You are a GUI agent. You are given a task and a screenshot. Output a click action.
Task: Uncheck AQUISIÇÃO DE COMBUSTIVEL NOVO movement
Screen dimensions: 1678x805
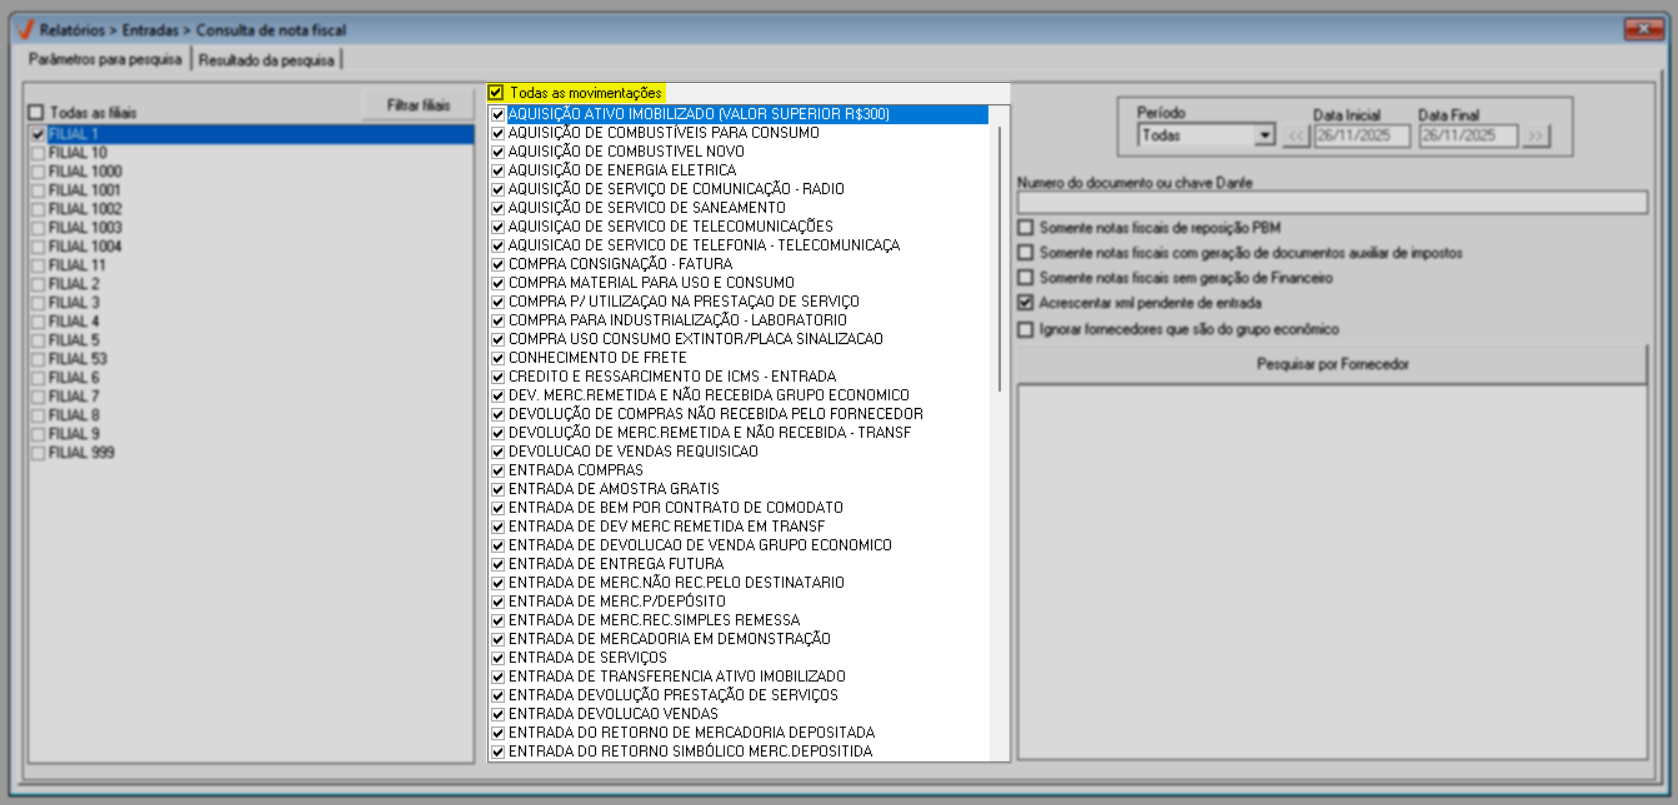click(x=498, y=152)
